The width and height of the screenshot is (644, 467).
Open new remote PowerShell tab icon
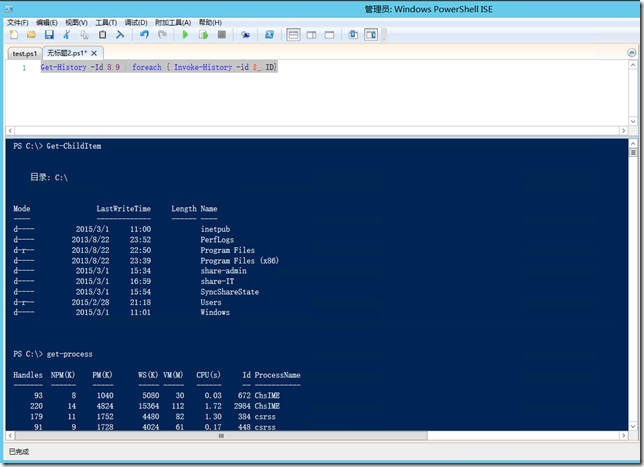point(245,35)
